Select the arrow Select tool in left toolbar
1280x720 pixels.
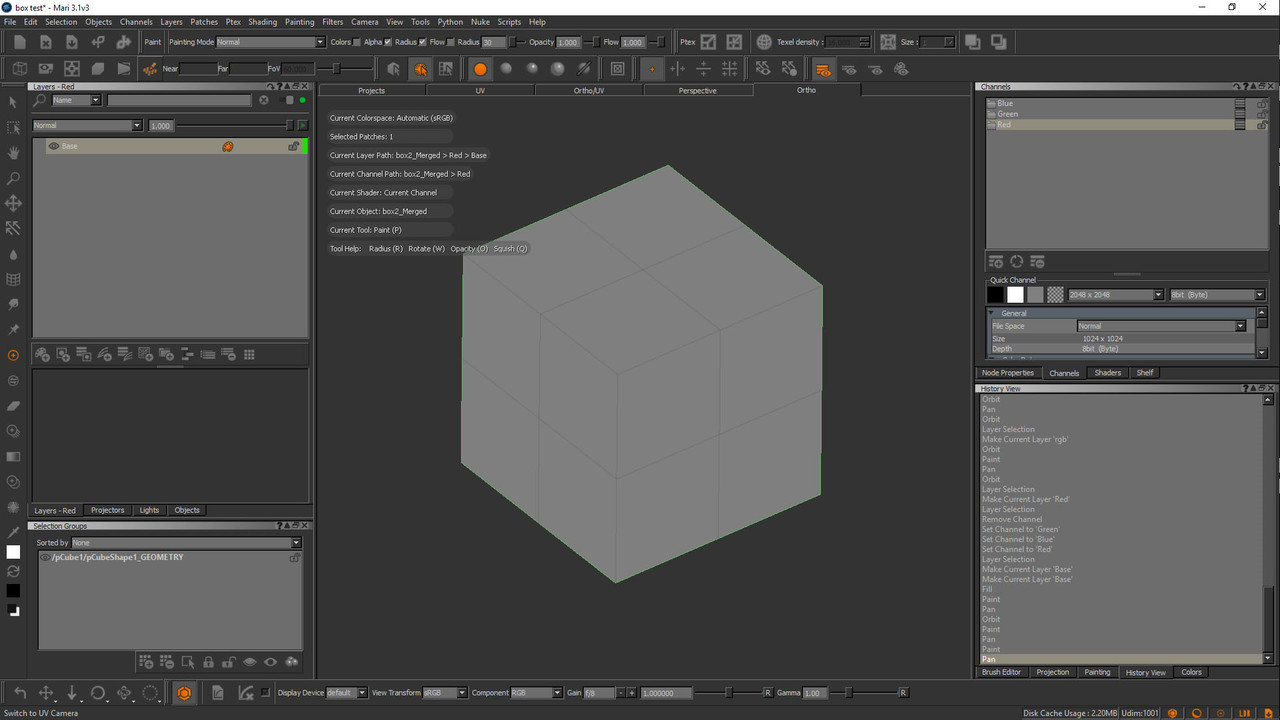pos(13,102)
